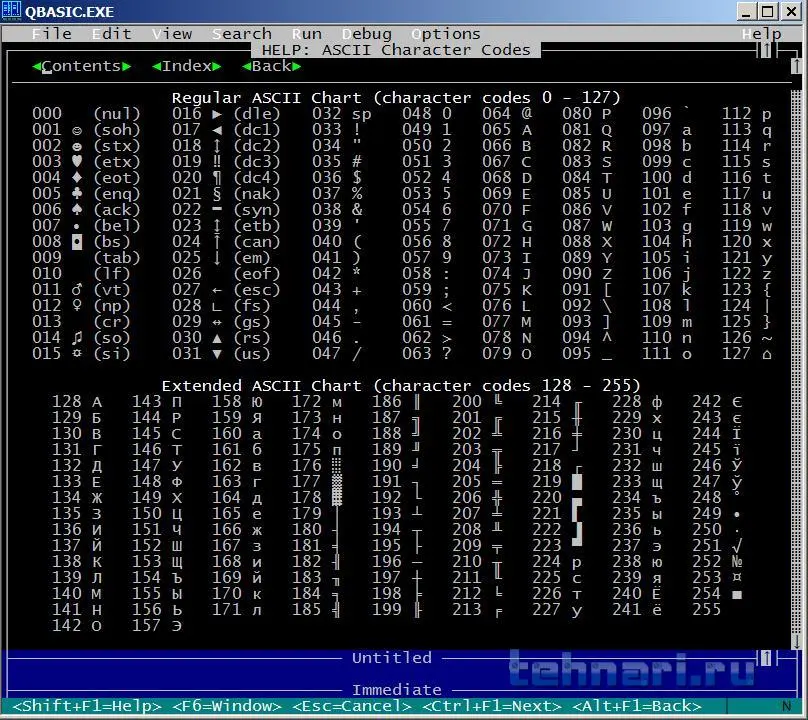This screenshot has width=808, height=720.
Task: Click the Regular ASCII Chart heading
Action: [396, 97]
